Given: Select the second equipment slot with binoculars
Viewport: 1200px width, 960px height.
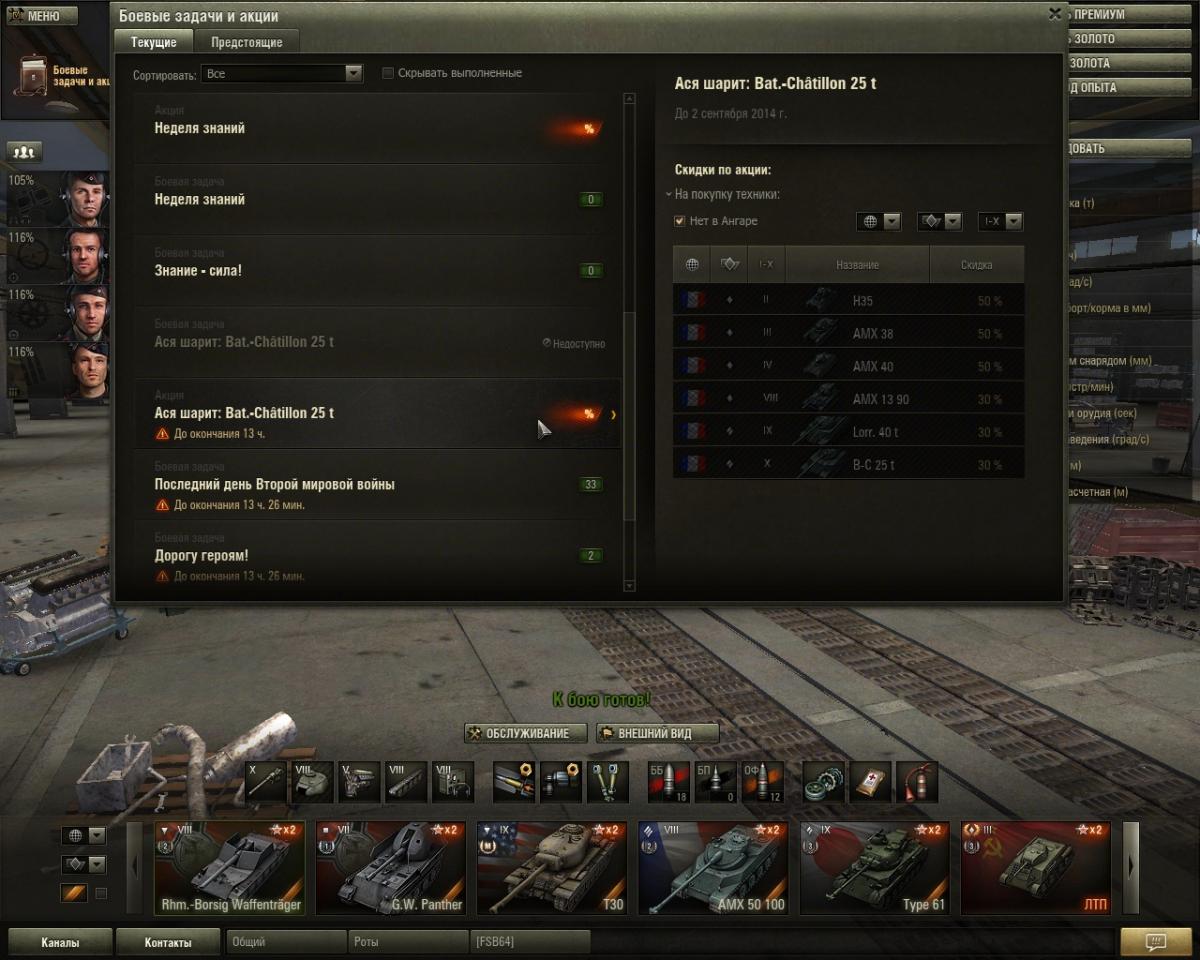Looking at the screenshot, I should [x=561, y=781].
